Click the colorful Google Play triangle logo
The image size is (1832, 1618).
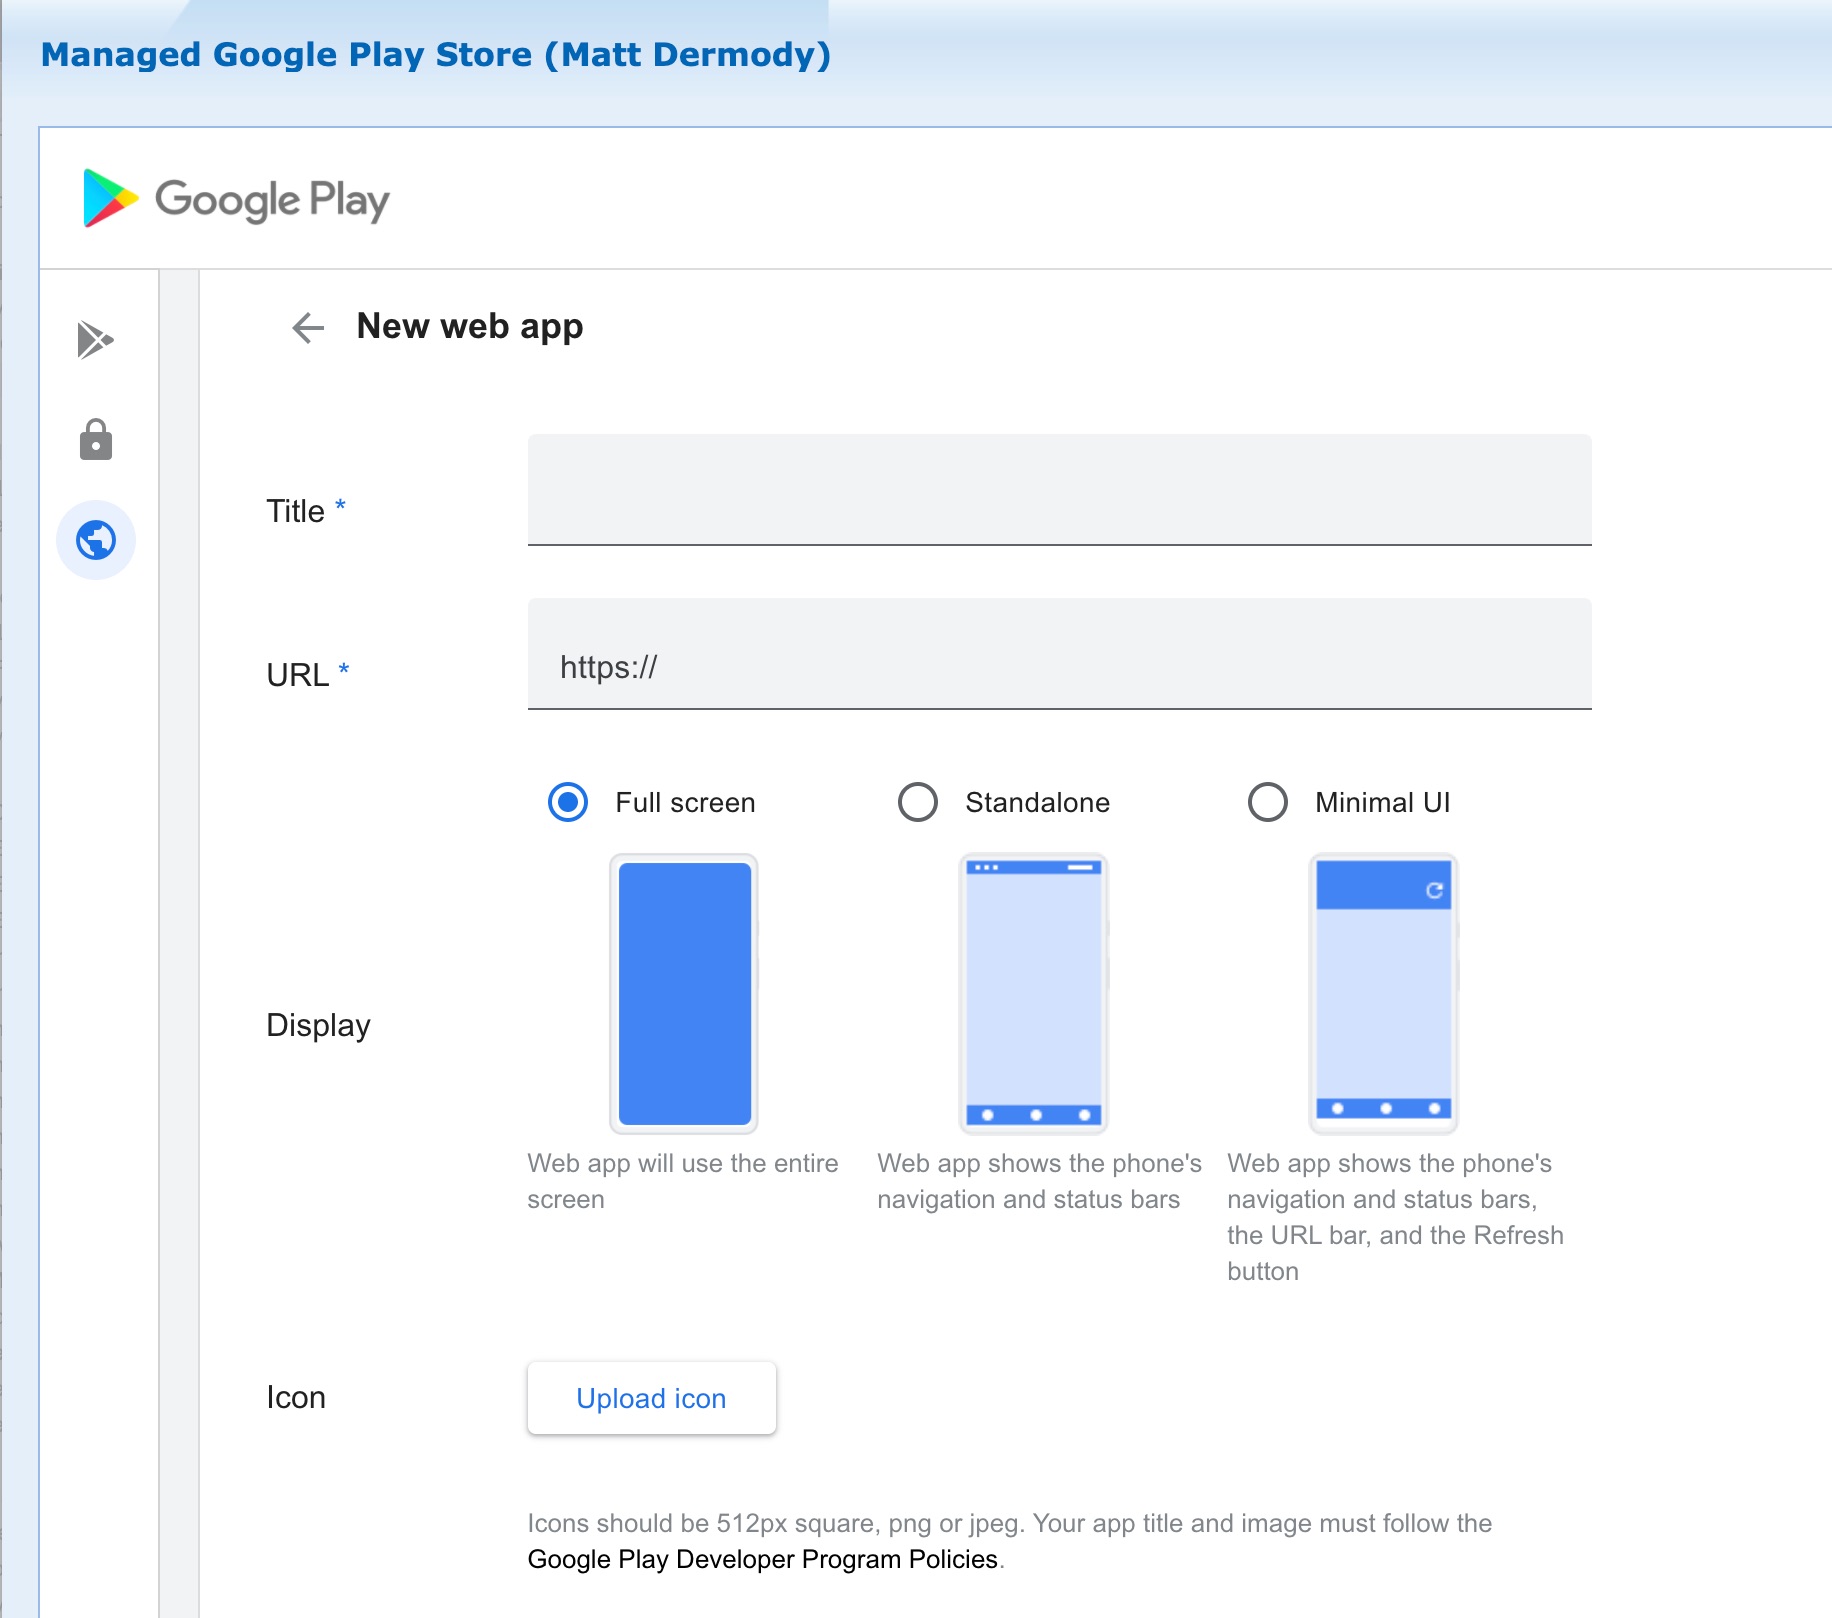109,198
